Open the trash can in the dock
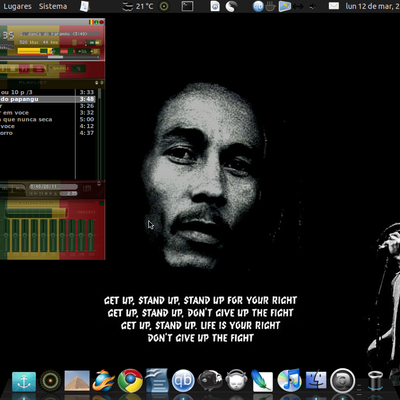 (x=375, y=381)
